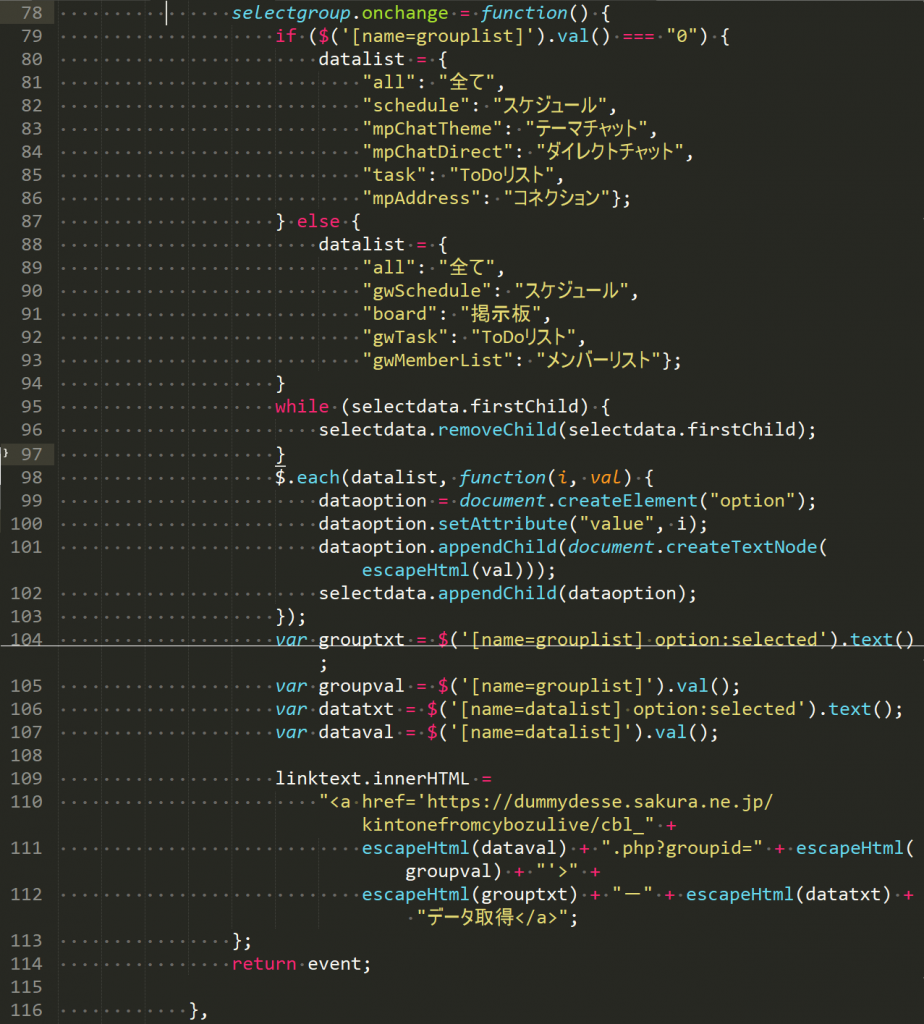The image size is (924, 1024).
Task: Click closing brace on line 97
Action: [x=281, y=454]
